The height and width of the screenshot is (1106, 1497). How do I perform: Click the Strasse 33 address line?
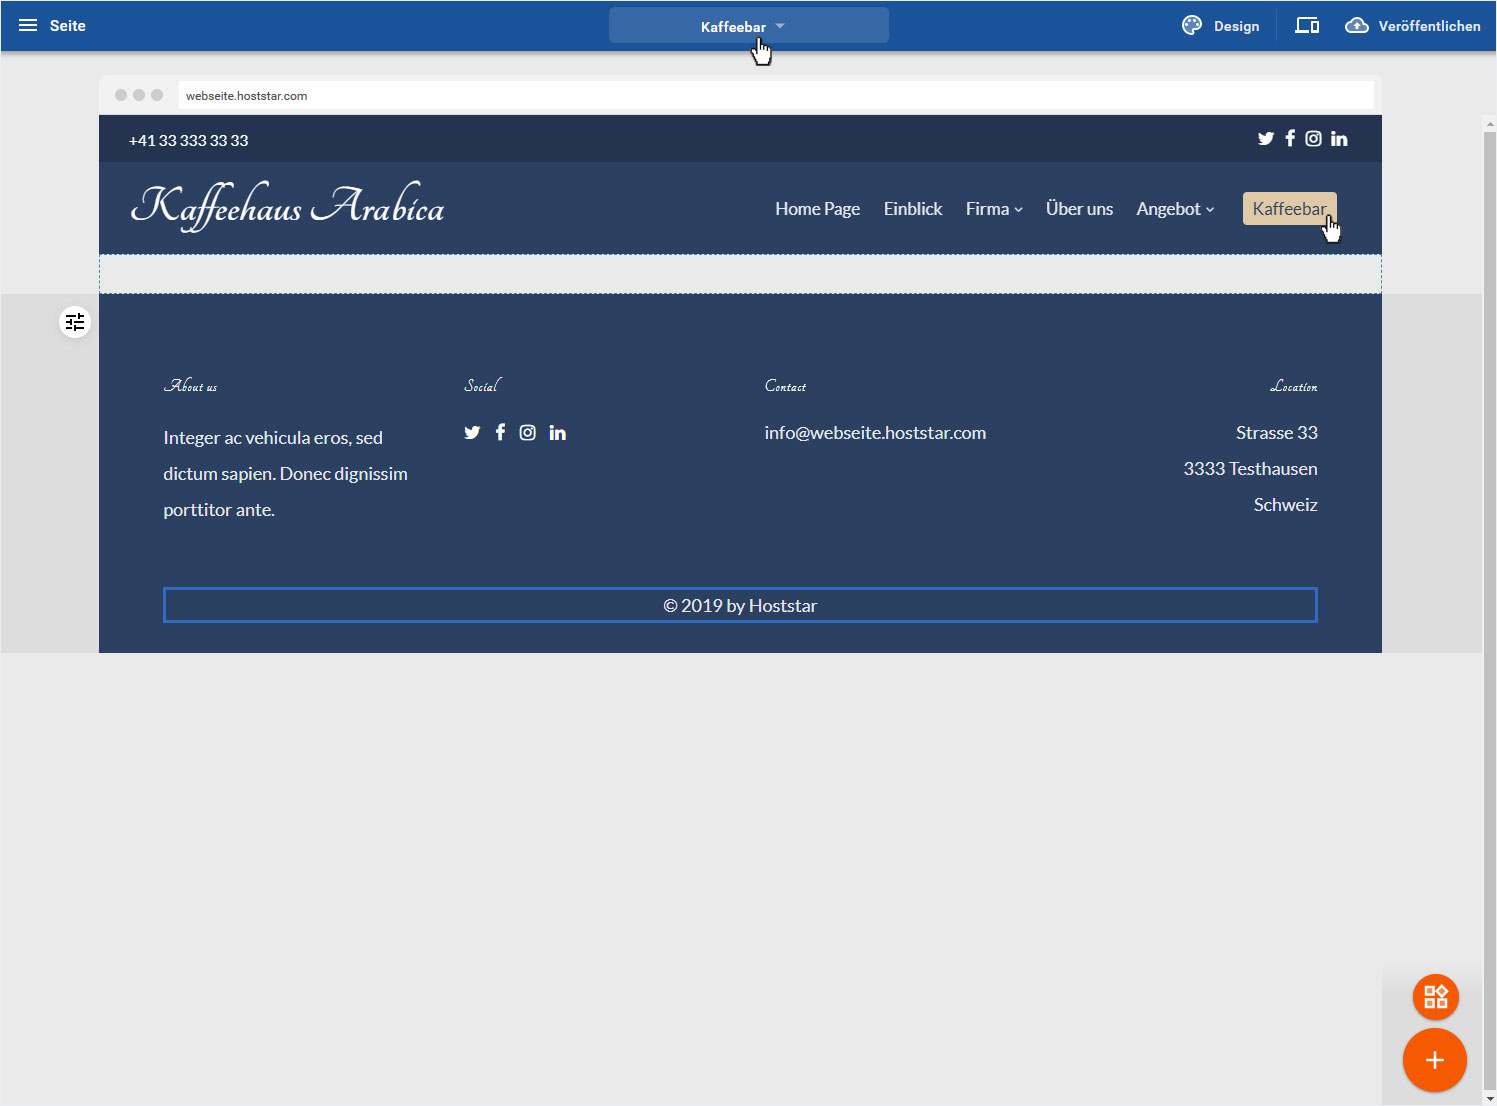click(x=1276, y=433)
